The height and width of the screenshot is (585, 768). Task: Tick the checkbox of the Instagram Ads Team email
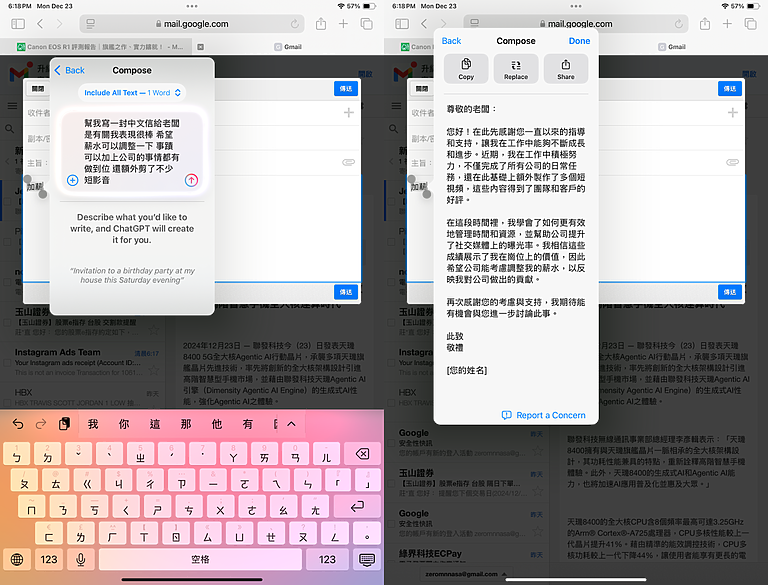(7, 363)
